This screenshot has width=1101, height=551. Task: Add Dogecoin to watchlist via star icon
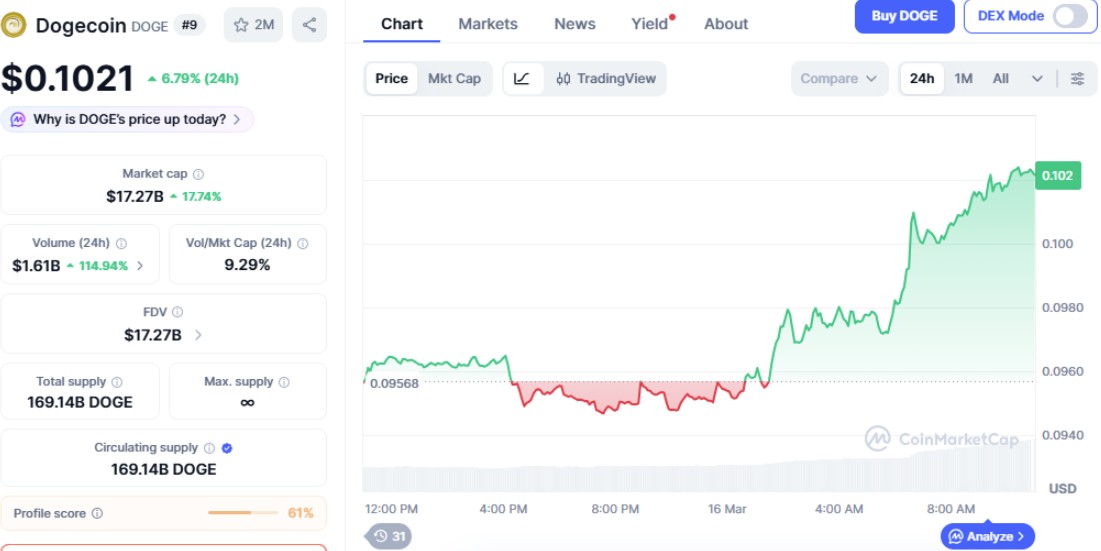pyautogui.click(x=253, y=25)
